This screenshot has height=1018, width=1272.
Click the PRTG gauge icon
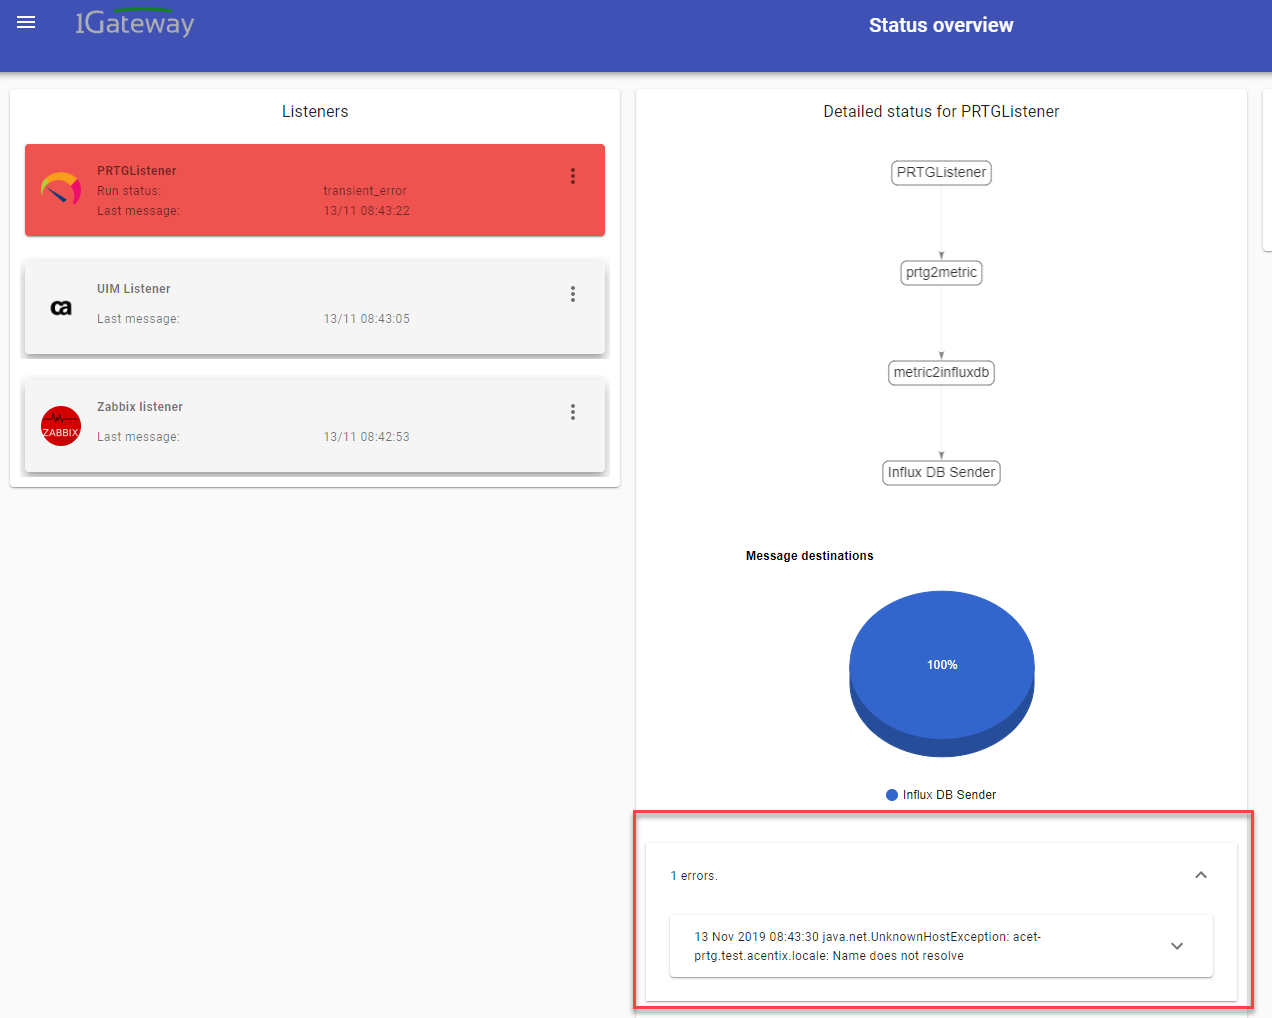(61, 188)
